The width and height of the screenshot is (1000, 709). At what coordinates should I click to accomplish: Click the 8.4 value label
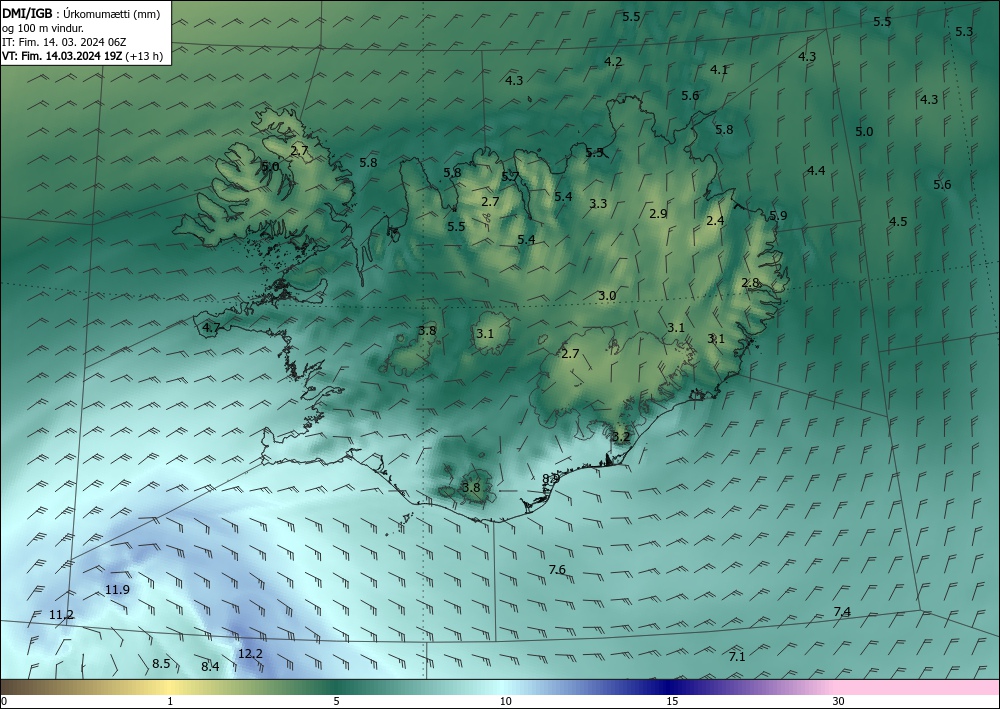[x=210, y=667]
